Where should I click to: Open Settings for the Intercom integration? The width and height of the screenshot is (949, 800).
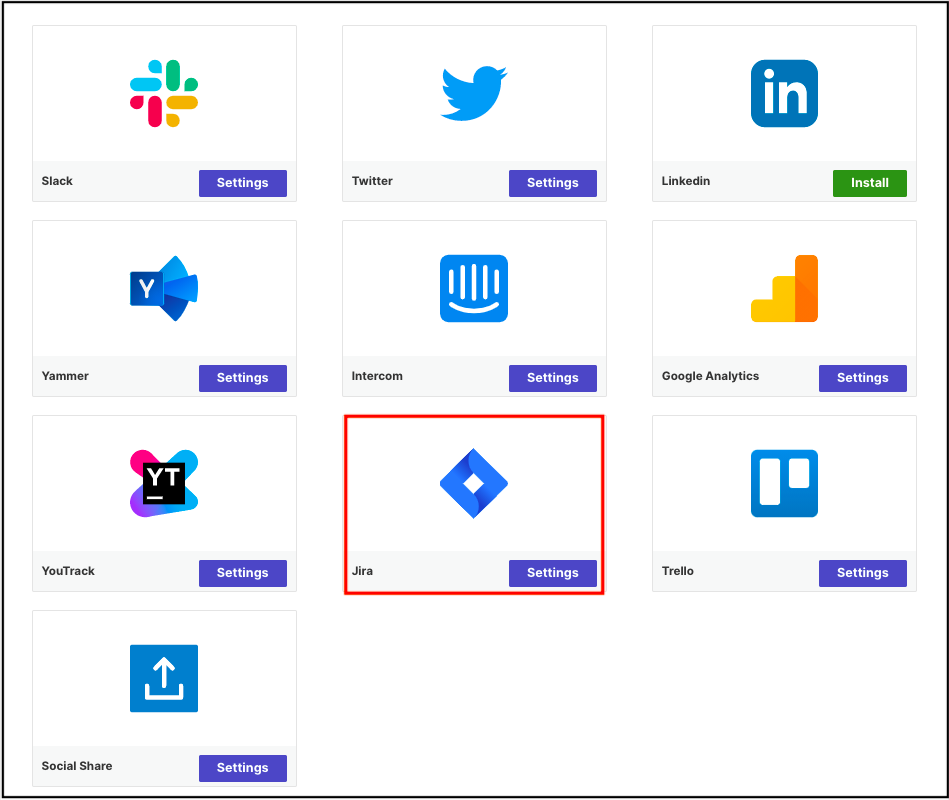click(552, 378)
